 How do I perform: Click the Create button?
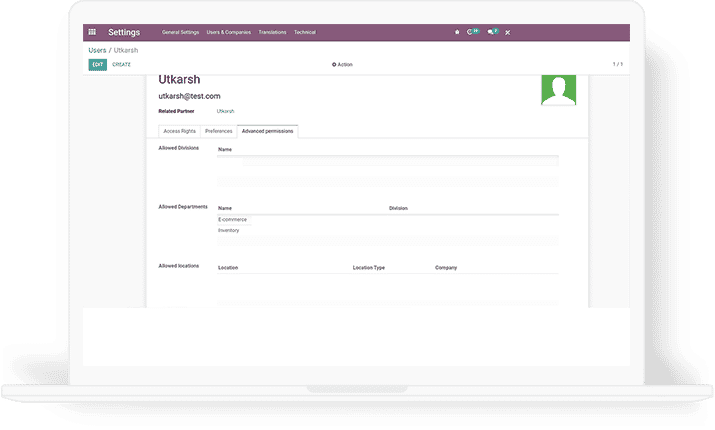tap(121, 64)
